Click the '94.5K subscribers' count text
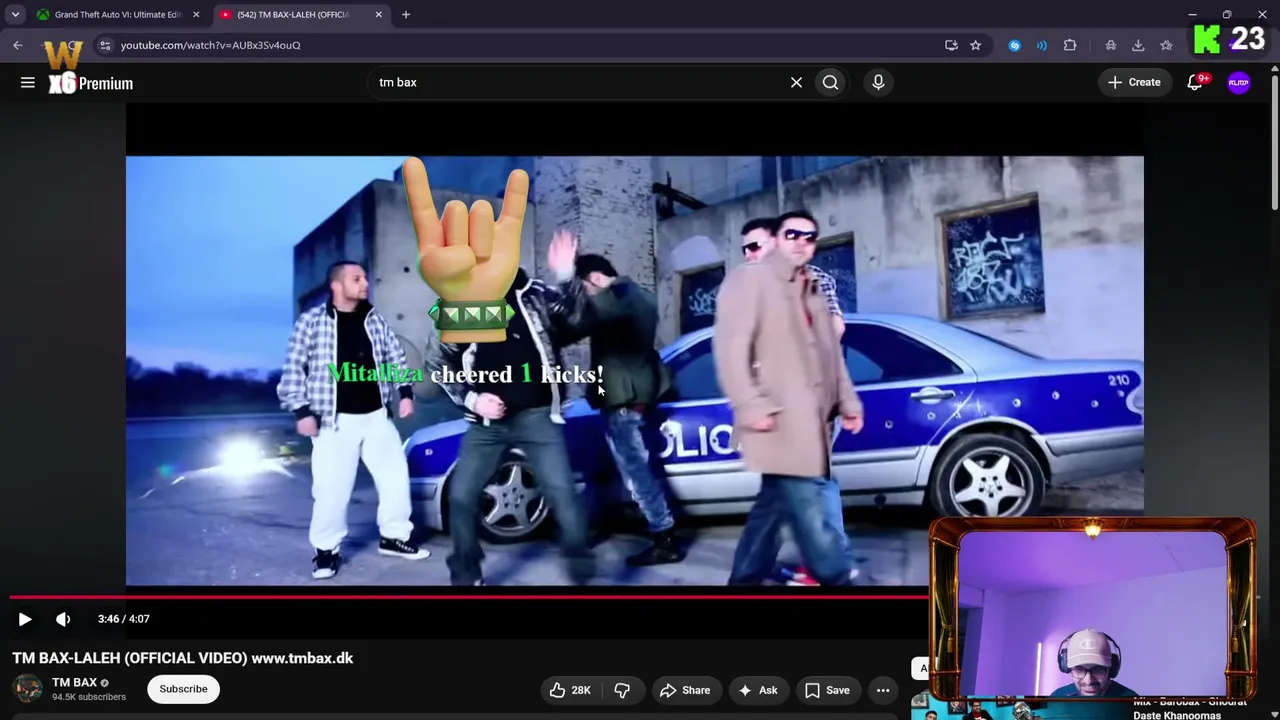 tap(89, 697)
